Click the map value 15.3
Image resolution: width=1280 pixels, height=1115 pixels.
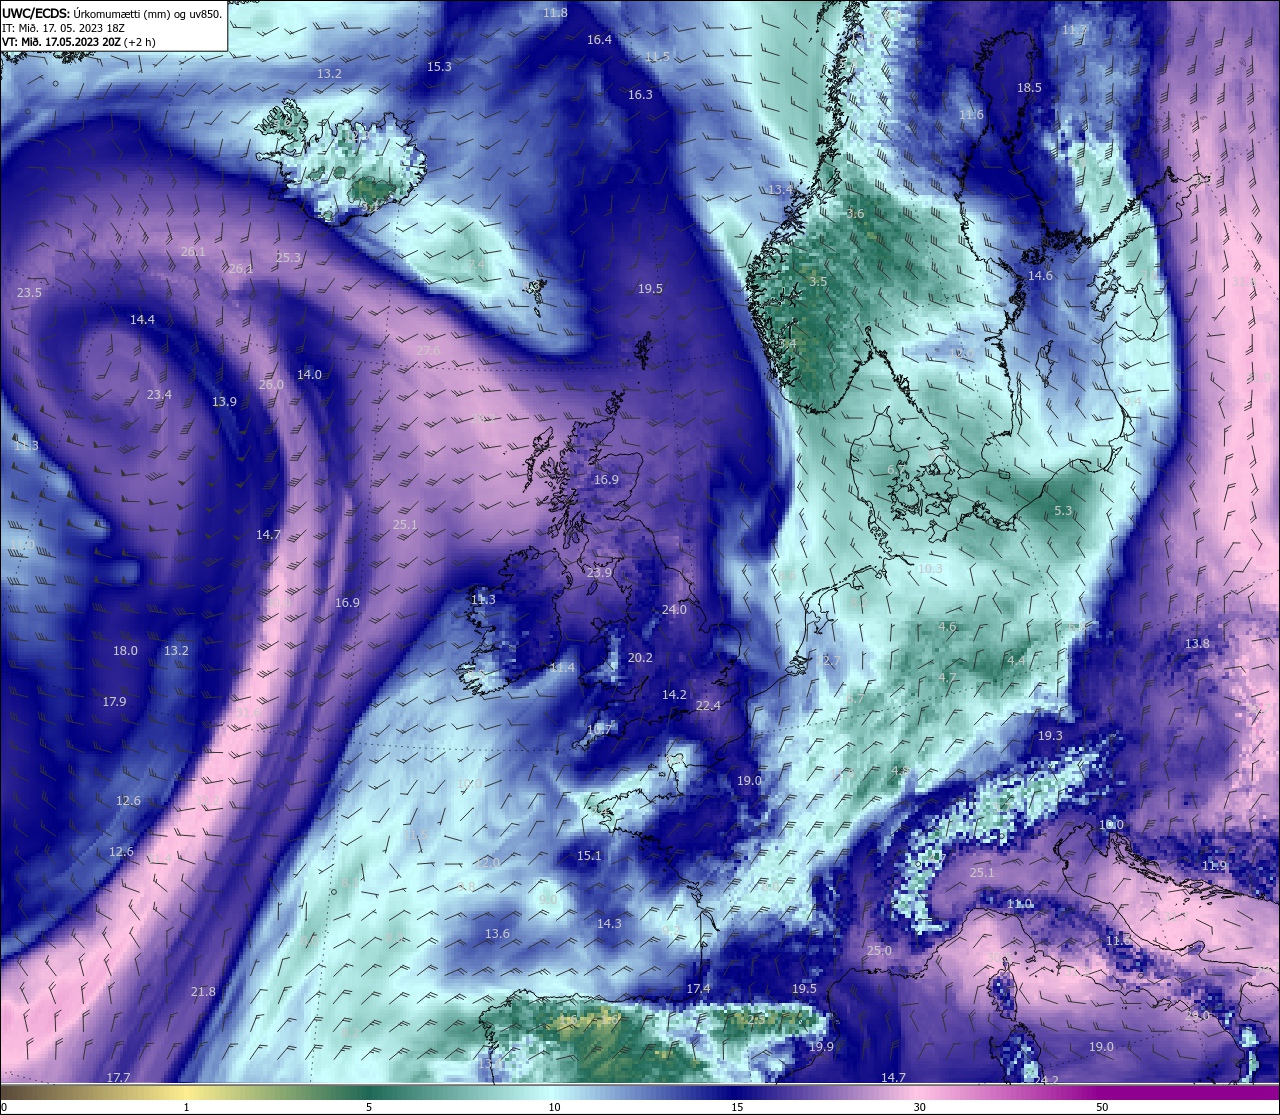click(439, 67)
